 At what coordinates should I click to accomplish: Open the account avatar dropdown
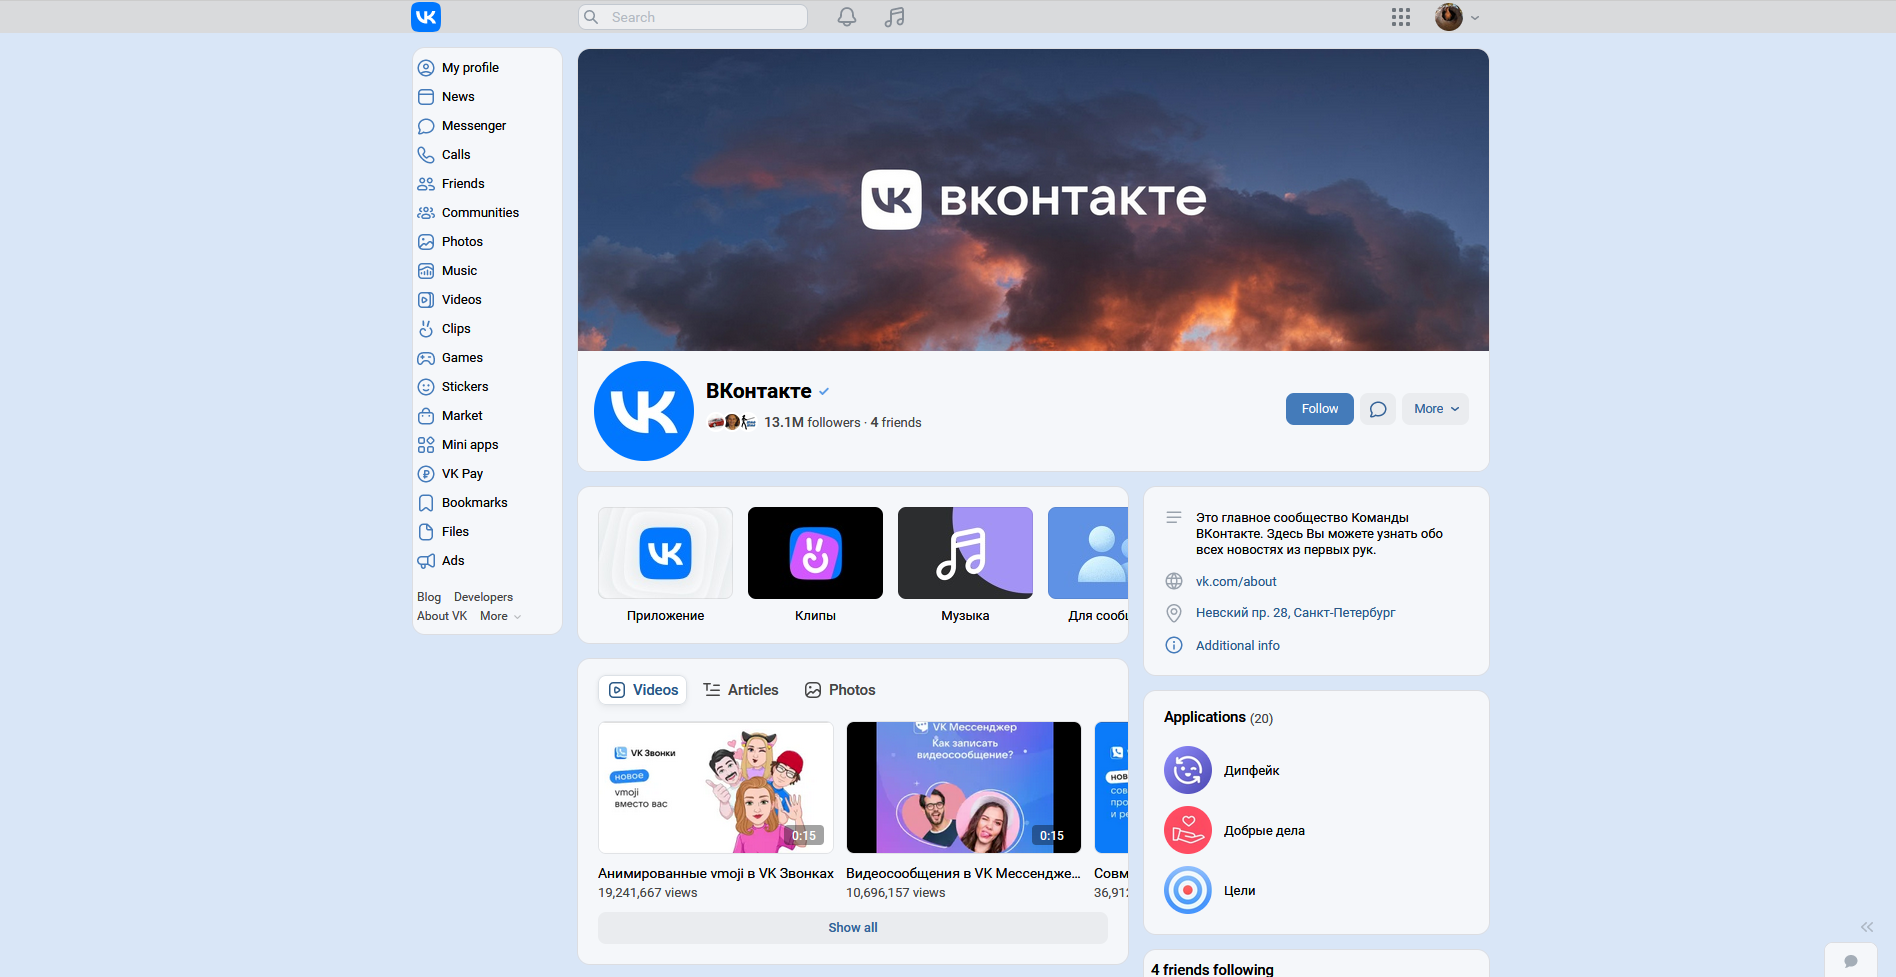1457,17
